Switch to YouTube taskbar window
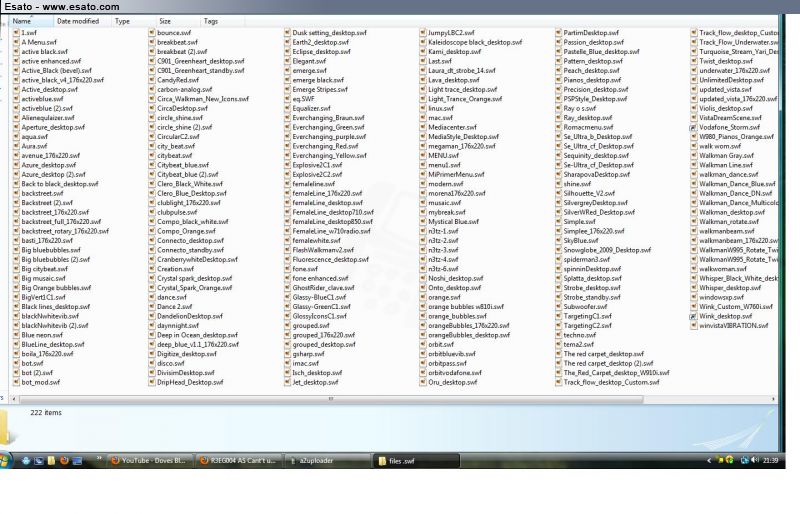800x514 pixels. coord(151,460)
